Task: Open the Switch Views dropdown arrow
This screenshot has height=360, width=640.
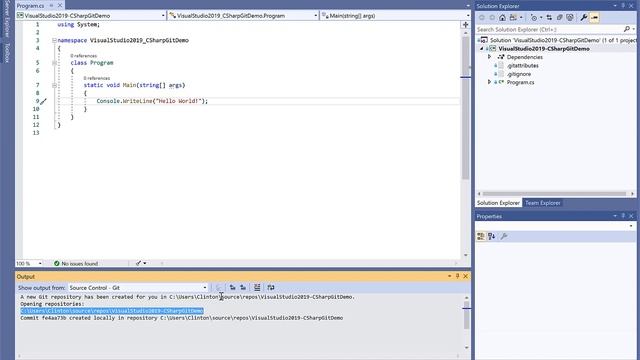Action: (x=521, y=18)
